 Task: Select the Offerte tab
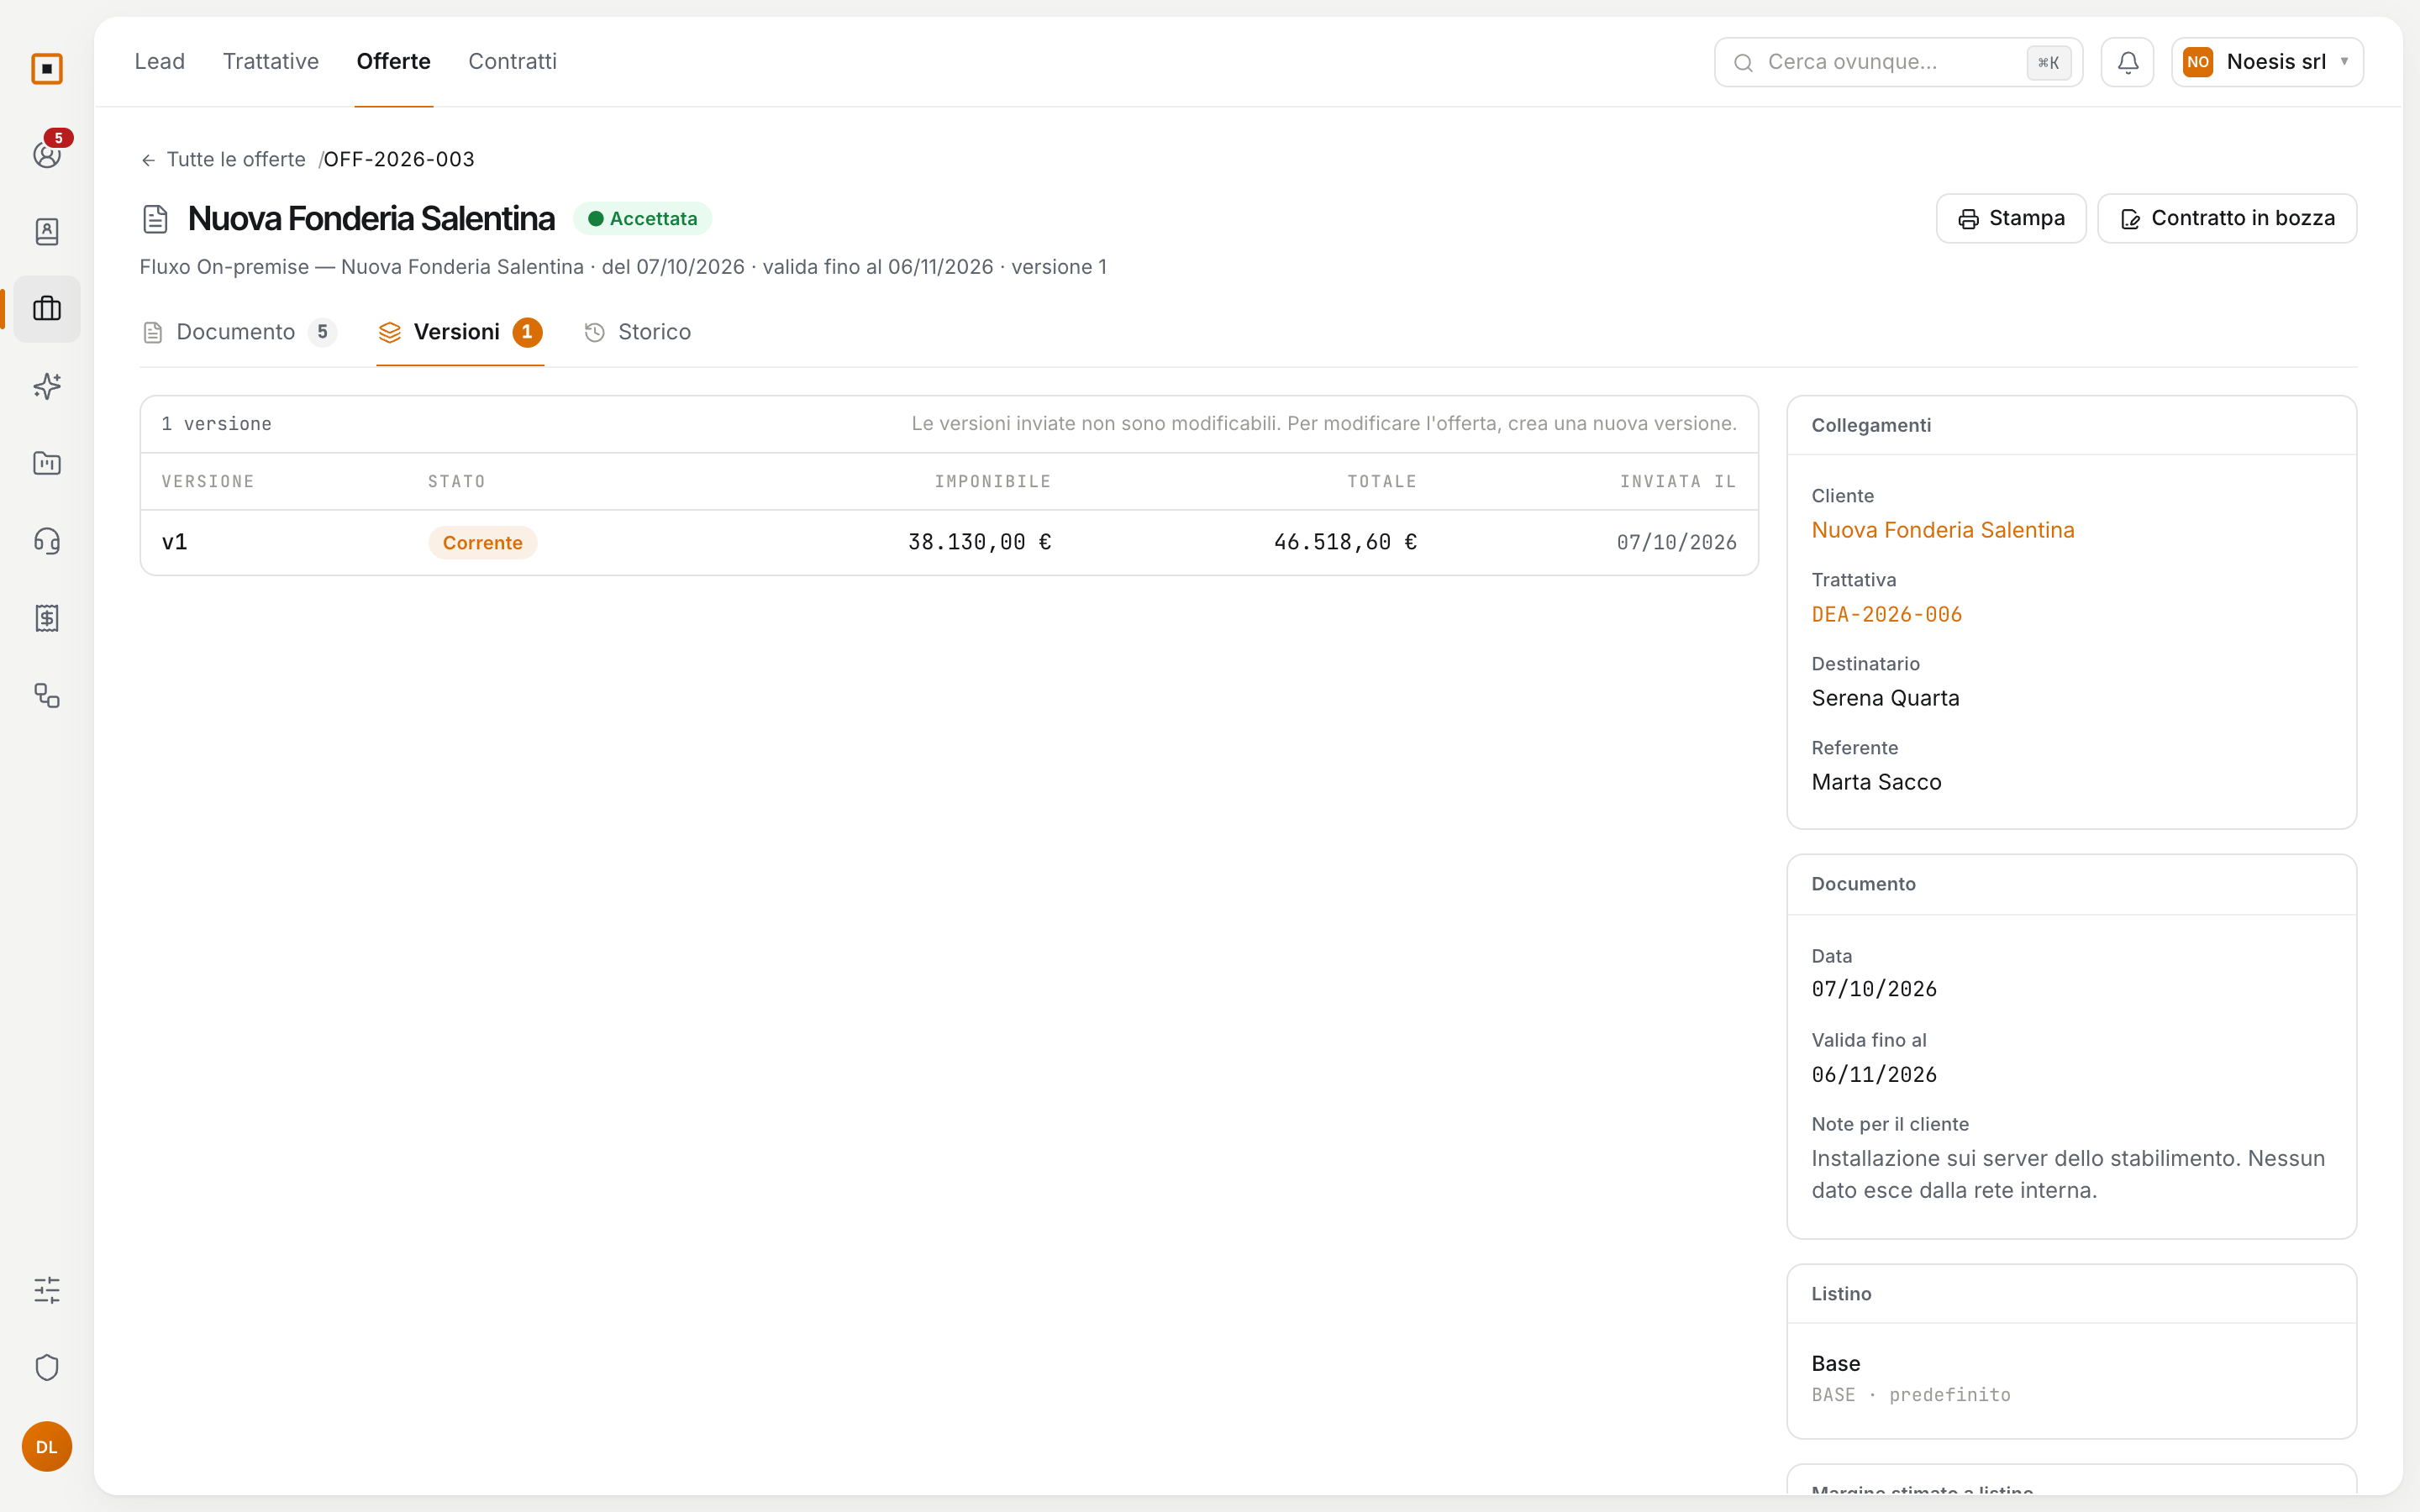click(x=394, y=61)
